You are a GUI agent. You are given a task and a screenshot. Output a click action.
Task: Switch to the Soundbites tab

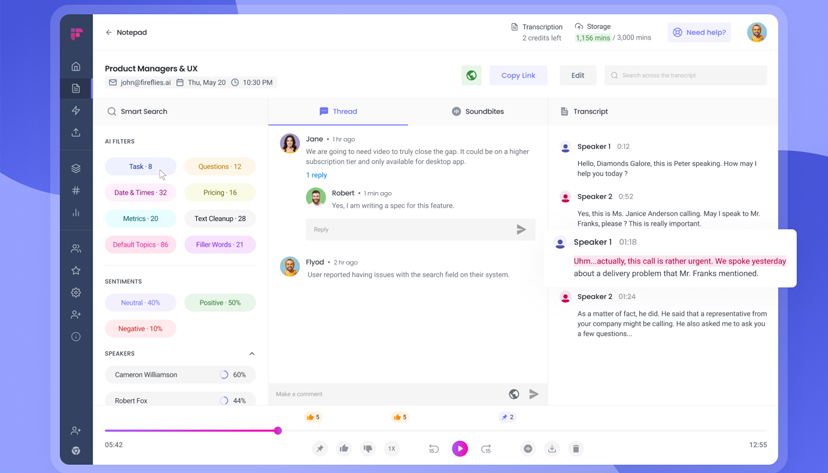click(x=477, y=112)
